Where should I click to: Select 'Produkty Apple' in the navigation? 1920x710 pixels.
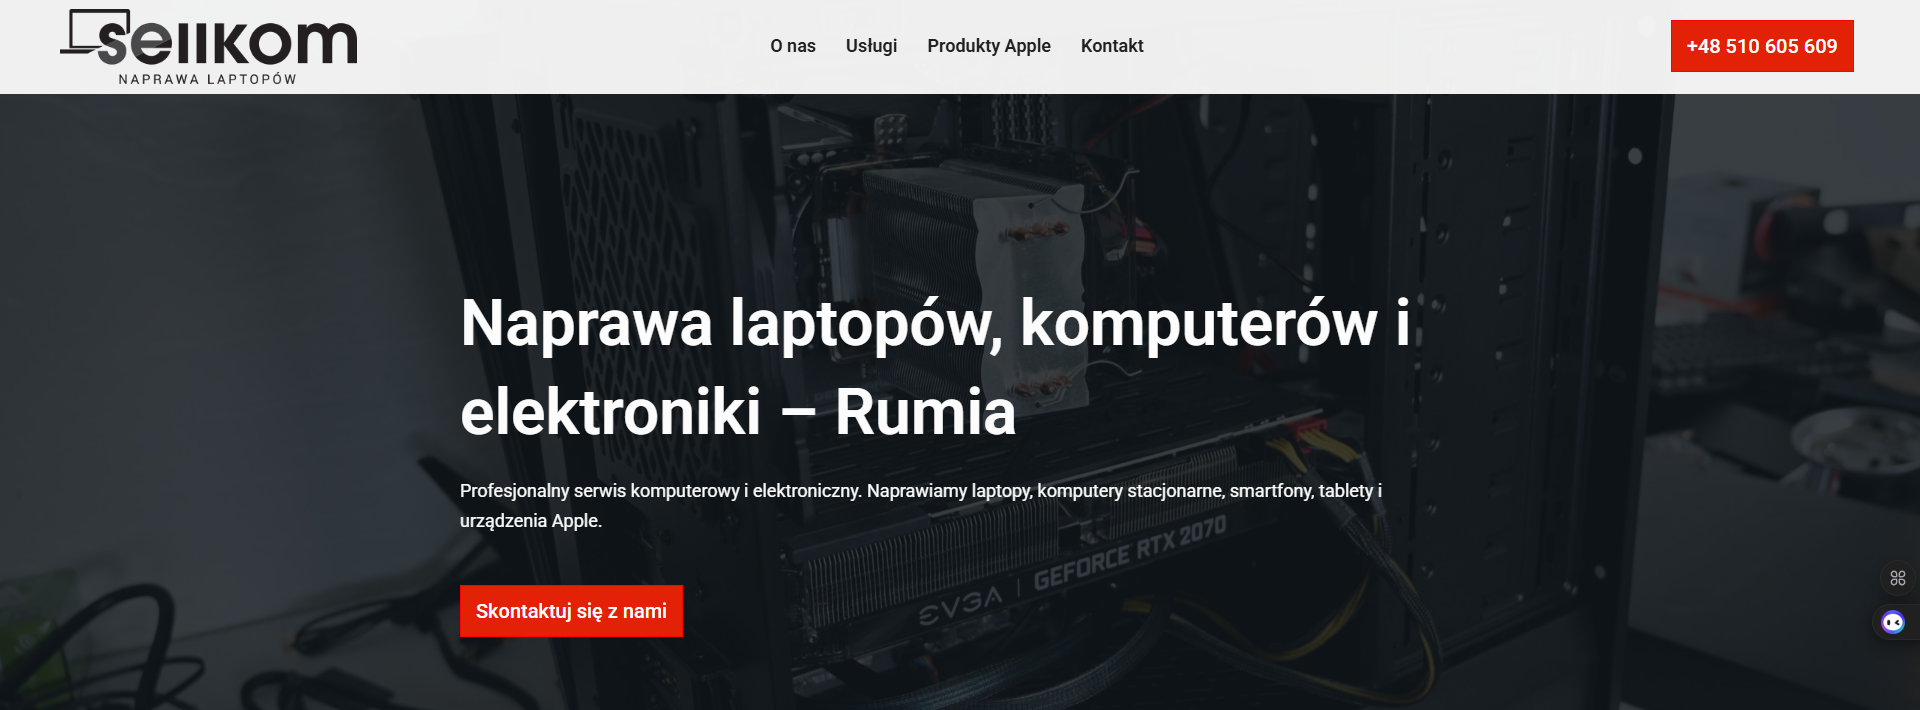pos(989,46)
